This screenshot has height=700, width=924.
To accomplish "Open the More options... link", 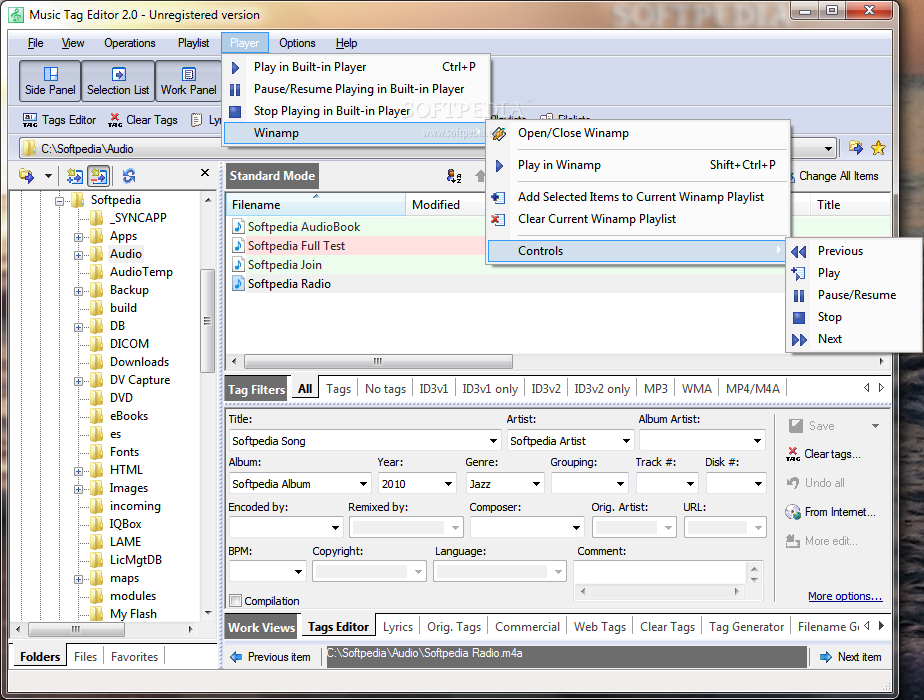I will (x=845, y=596).
